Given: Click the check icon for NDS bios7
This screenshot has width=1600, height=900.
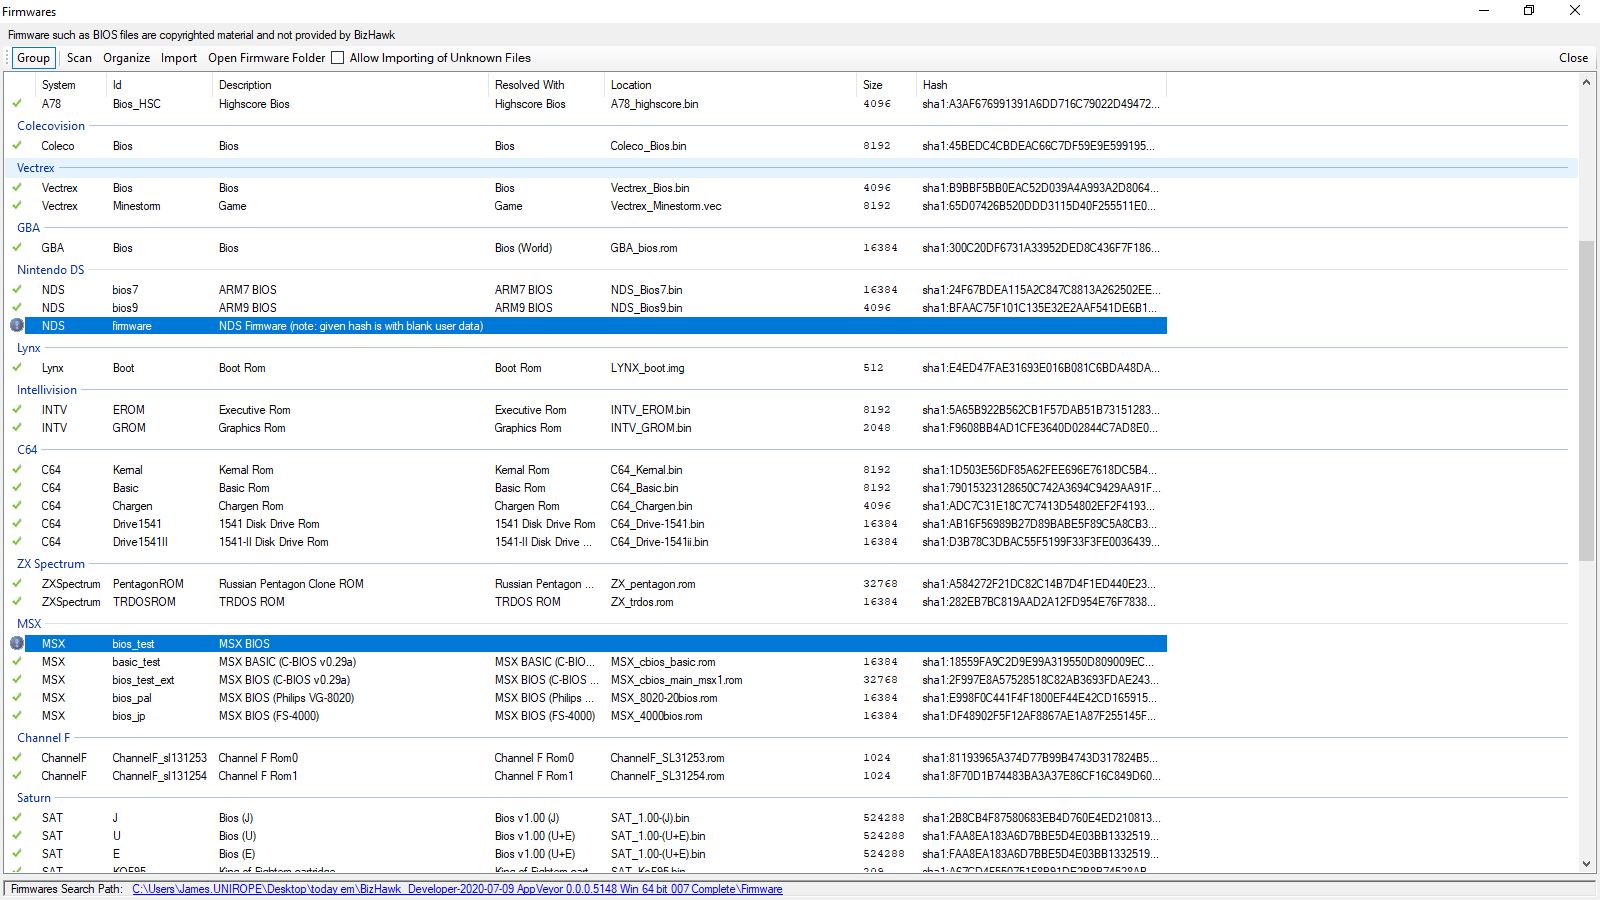Looking at the screenshot, I should point(17,289).
